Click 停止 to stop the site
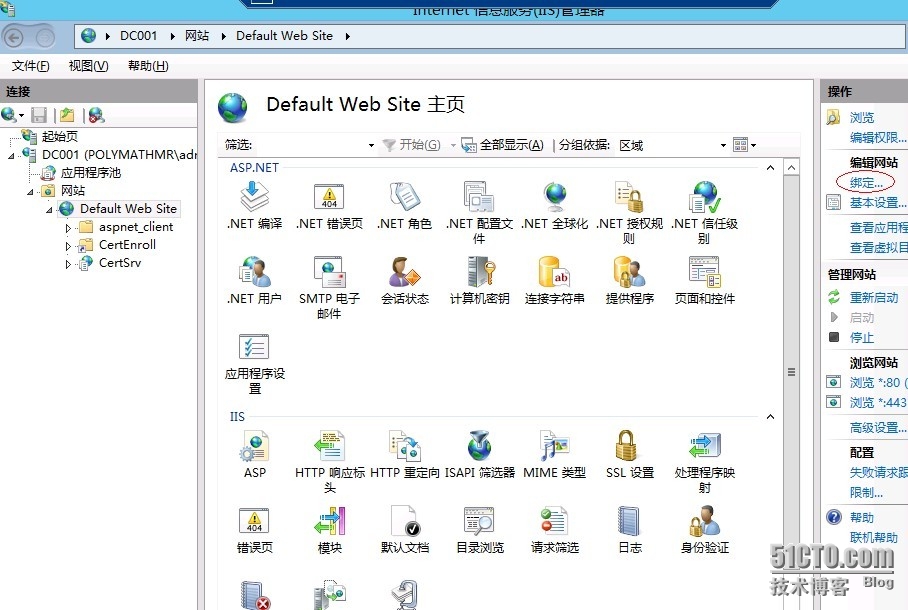908x610 pixels. pyautogui.click(x=862, y=338)
